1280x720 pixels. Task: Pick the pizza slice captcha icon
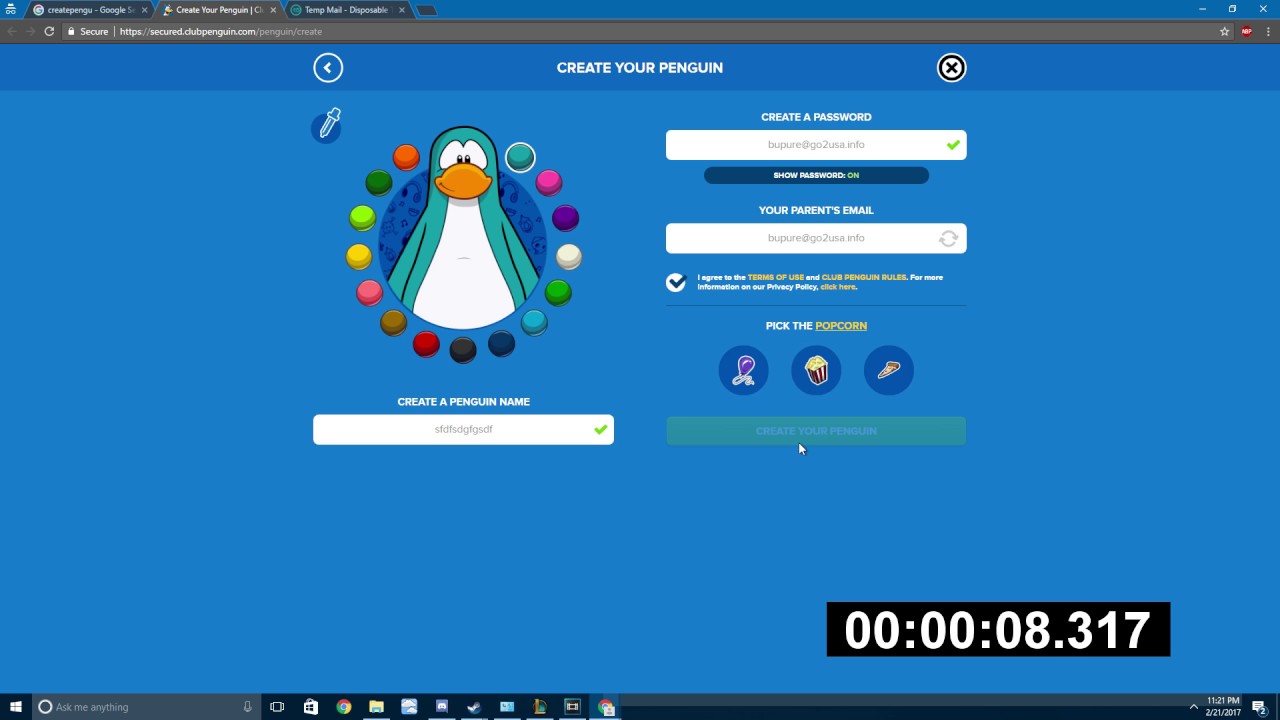click(888, 370)
